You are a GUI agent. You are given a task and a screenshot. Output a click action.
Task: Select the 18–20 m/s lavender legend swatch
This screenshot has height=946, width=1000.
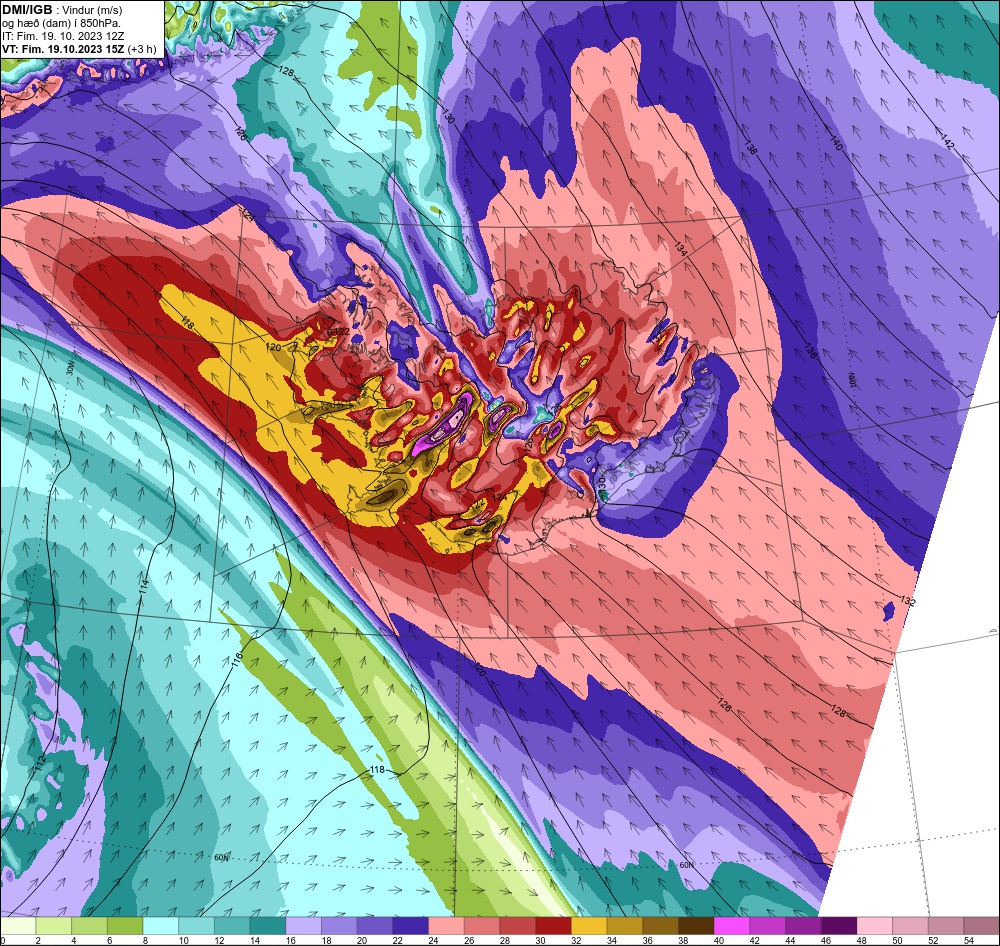coord(339,926)
